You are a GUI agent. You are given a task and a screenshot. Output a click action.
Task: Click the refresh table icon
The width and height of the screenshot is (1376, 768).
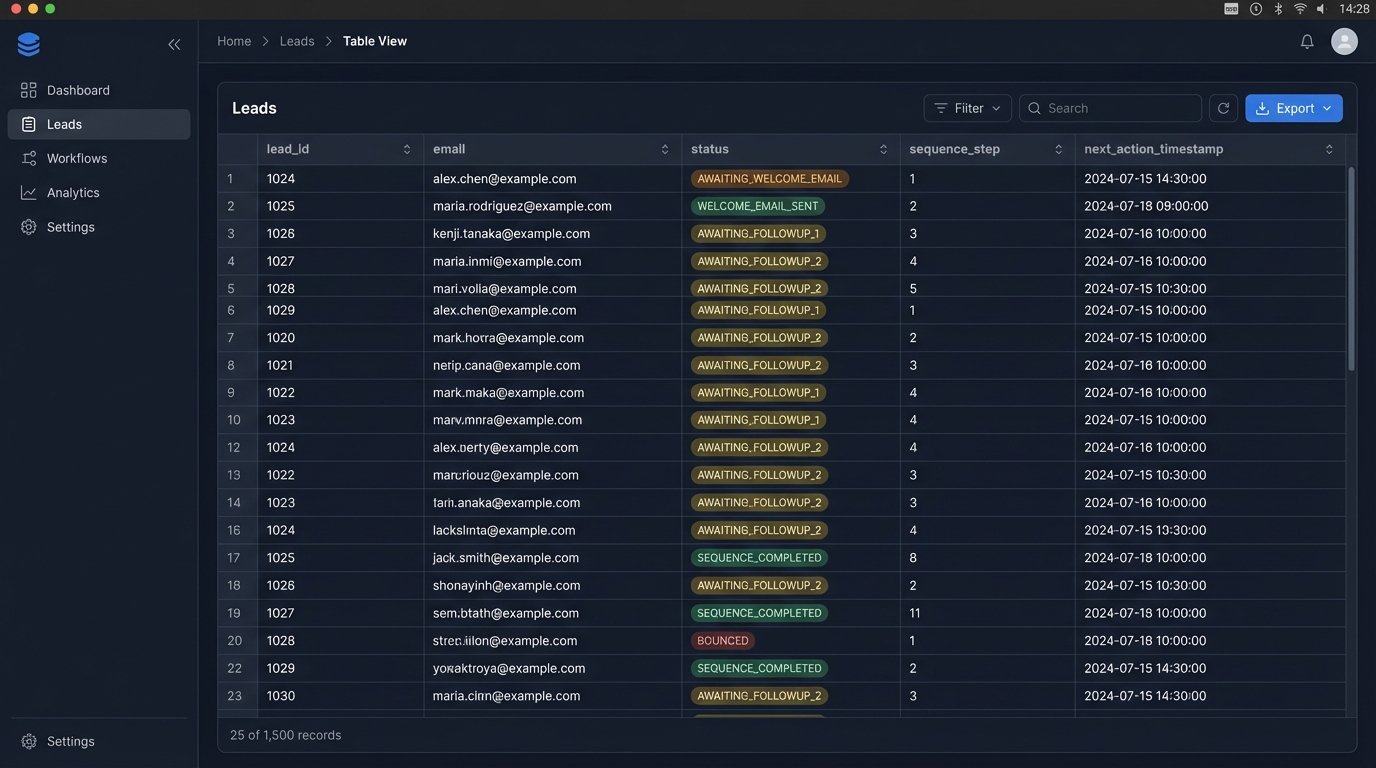click(1223, 108)
